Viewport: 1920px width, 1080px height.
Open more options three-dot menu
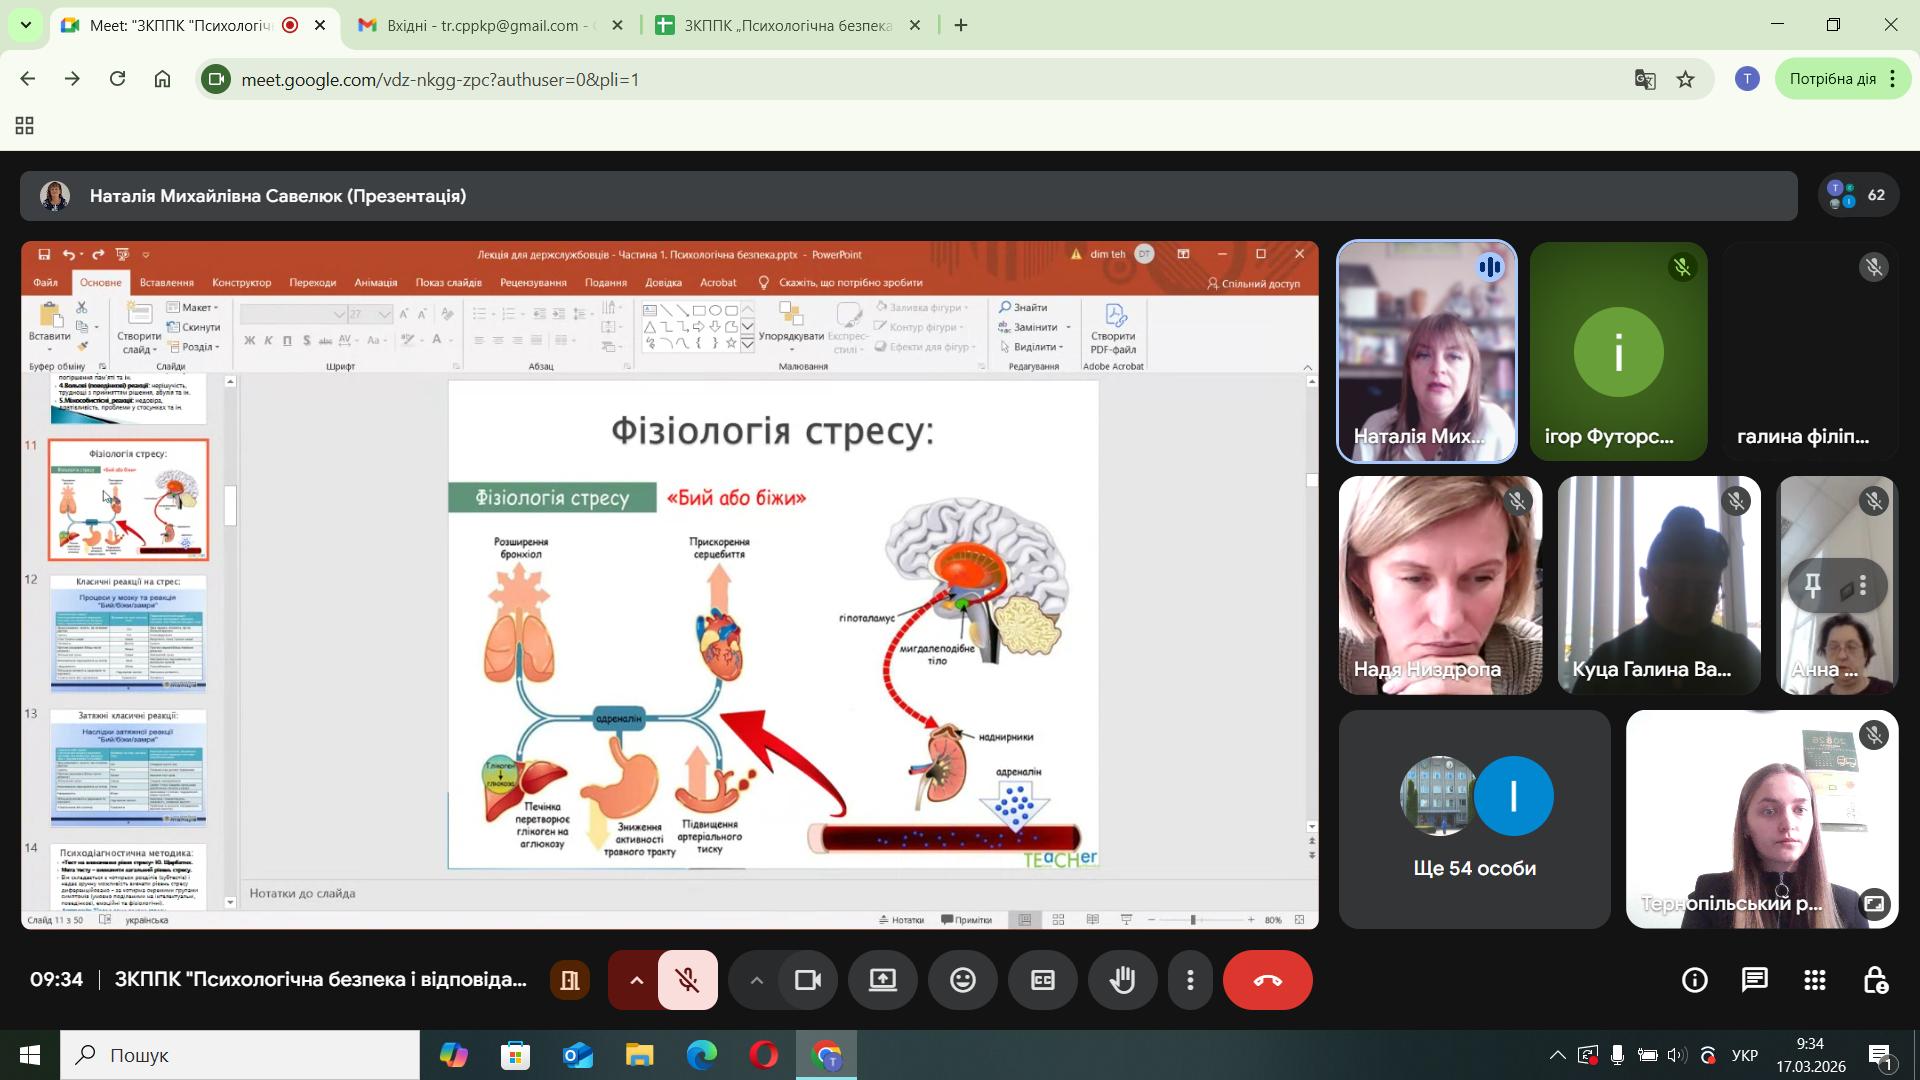click(x=1190, y=980)
